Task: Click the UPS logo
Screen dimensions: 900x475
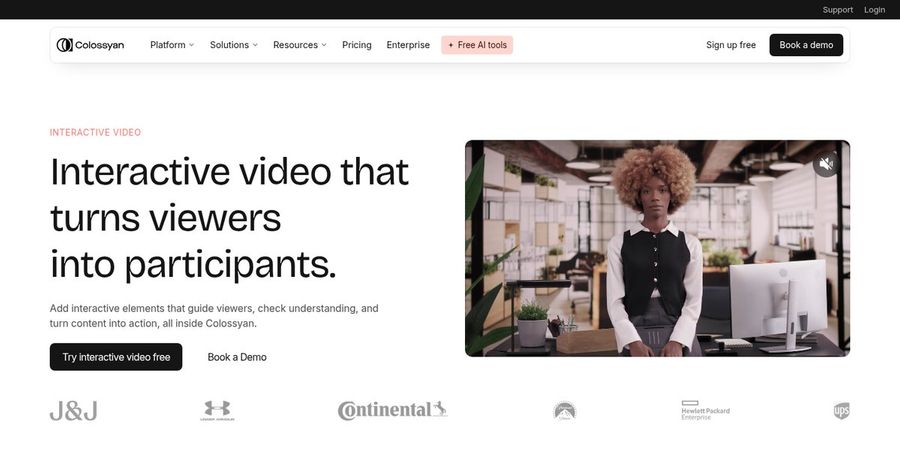Action: click(x=841, y=411)
